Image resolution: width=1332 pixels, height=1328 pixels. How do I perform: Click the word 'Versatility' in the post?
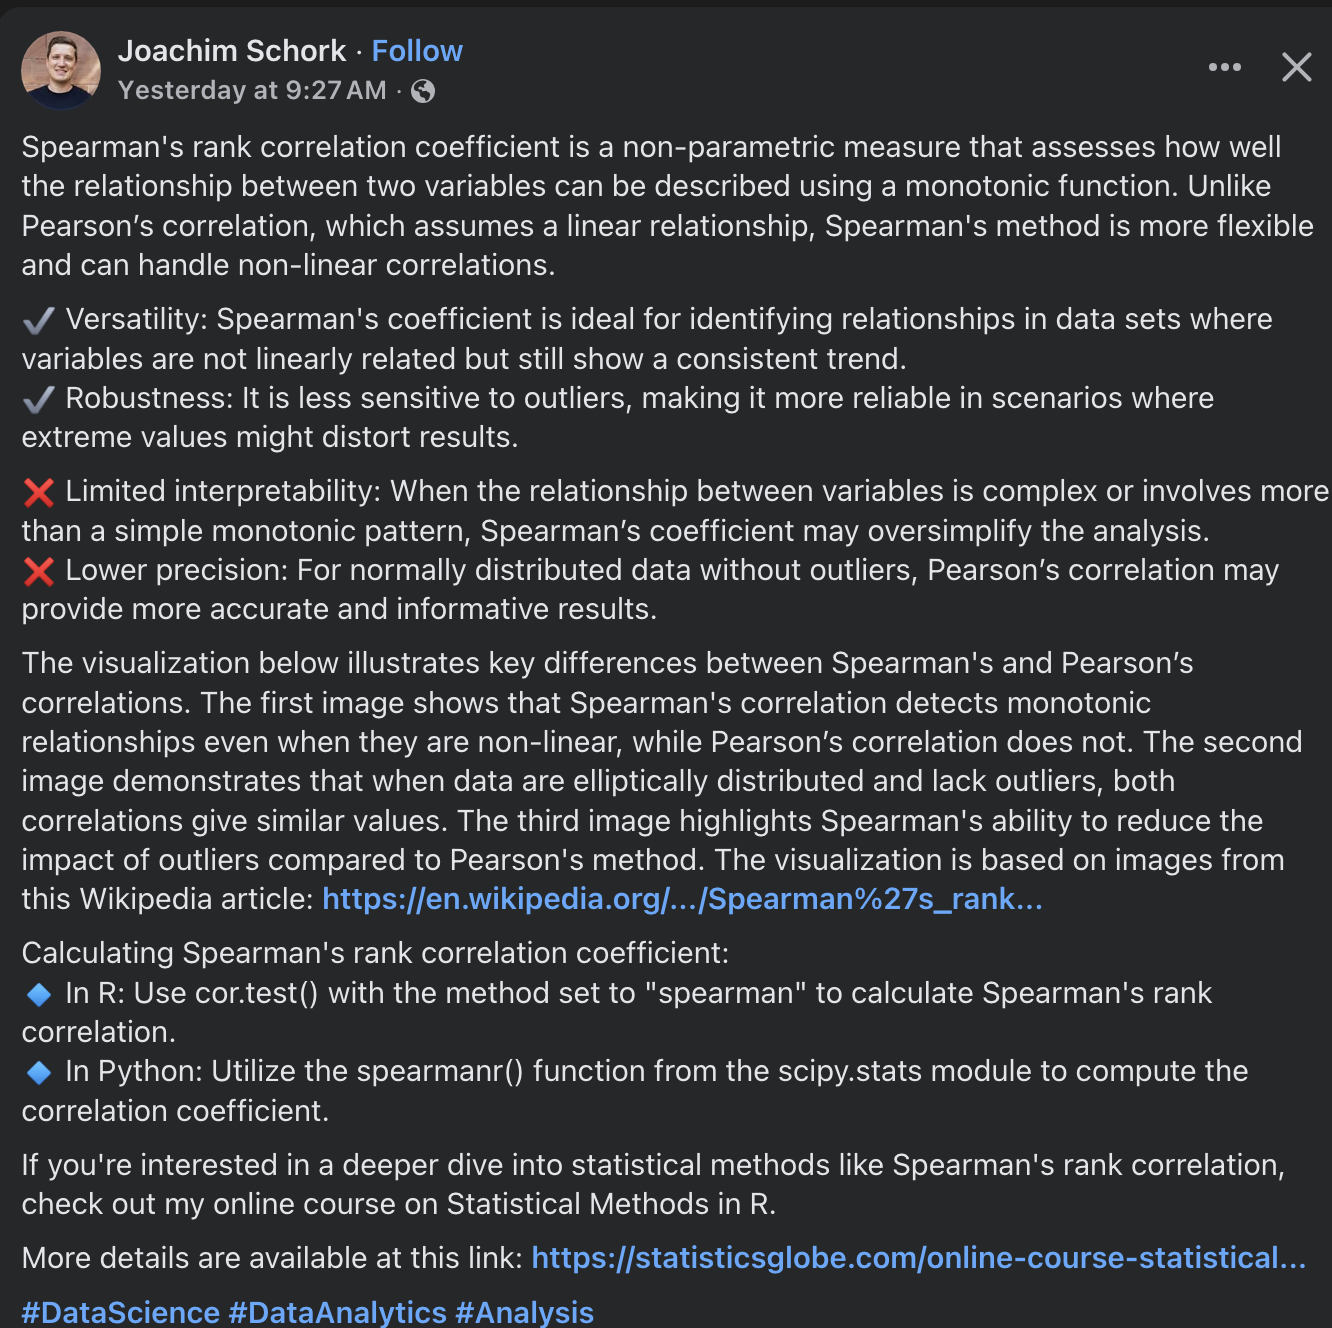(x=135, y=319)
